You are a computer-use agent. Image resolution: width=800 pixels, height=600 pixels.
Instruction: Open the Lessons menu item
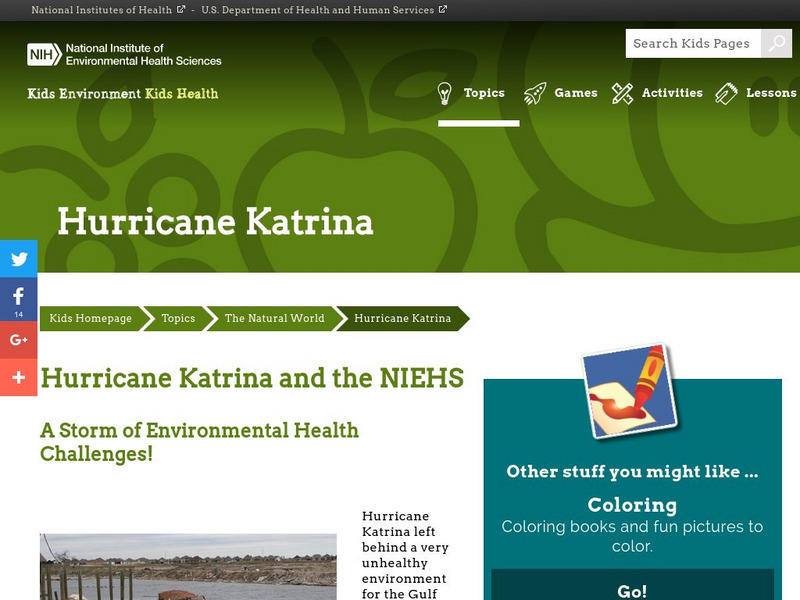771,93
